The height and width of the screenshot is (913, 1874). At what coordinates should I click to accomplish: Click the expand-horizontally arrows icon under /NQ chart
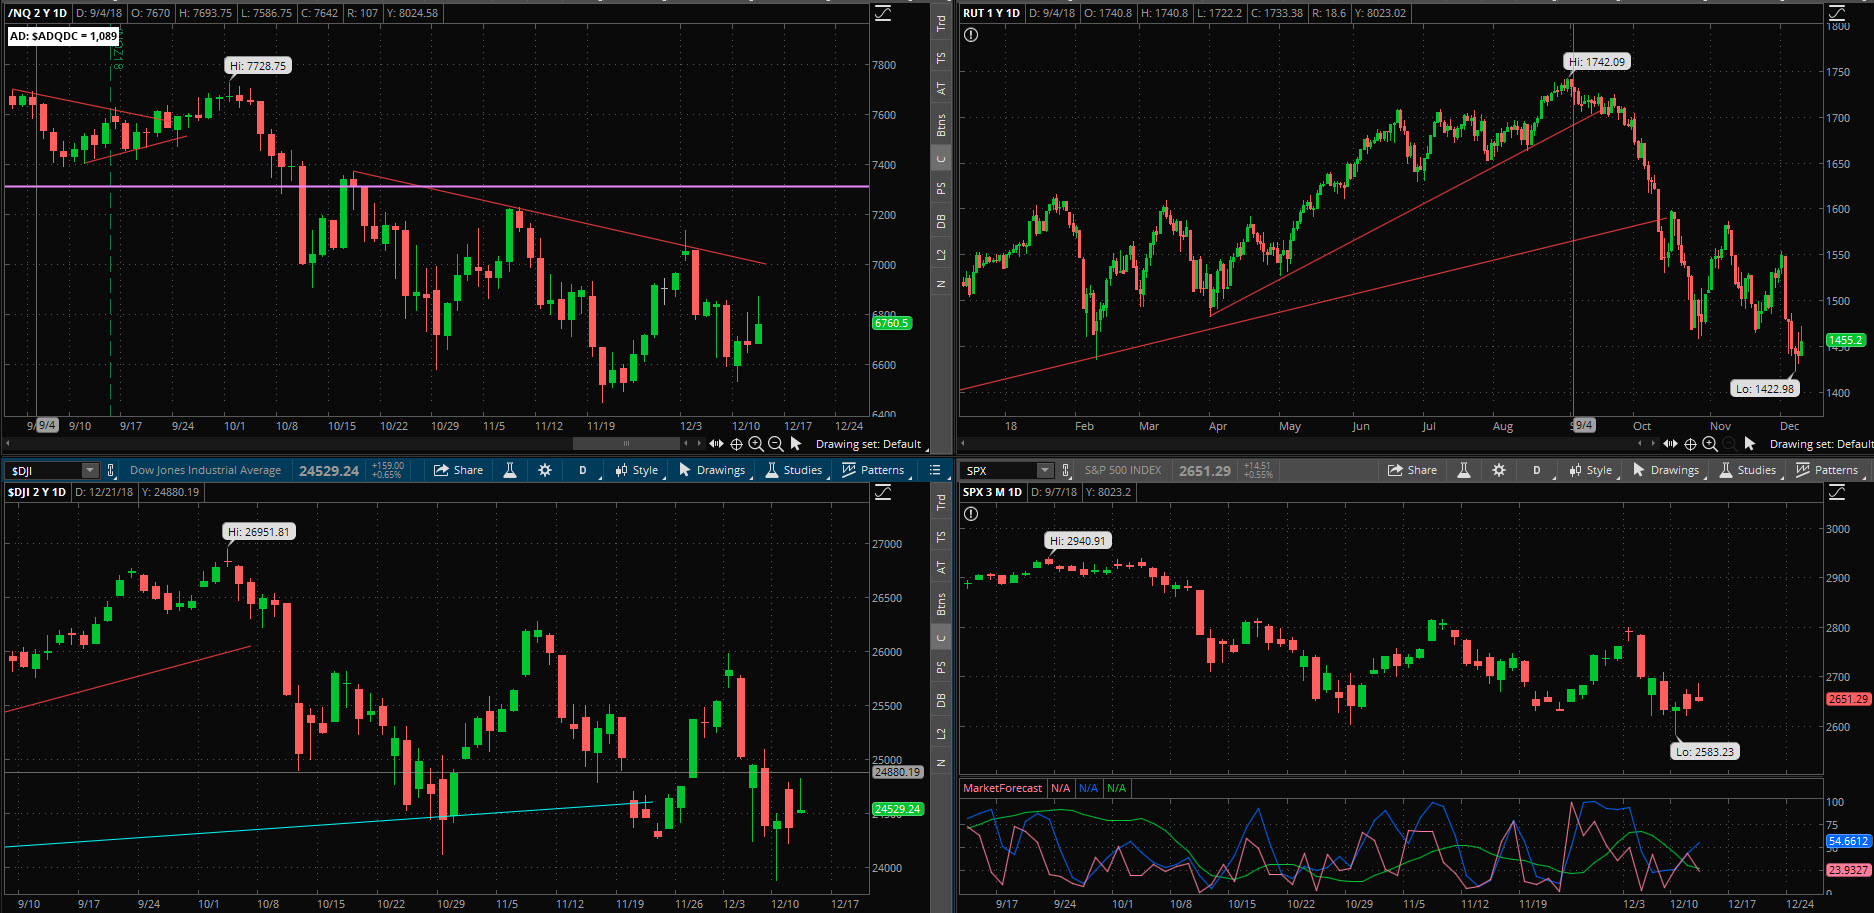pyautogui.click(x=716, y=444)
